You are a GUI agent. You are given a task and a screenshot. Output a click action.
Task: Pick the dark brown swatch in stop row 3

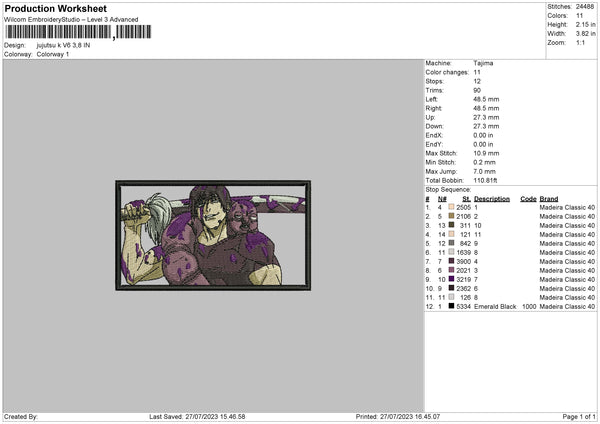pos(452,225)
